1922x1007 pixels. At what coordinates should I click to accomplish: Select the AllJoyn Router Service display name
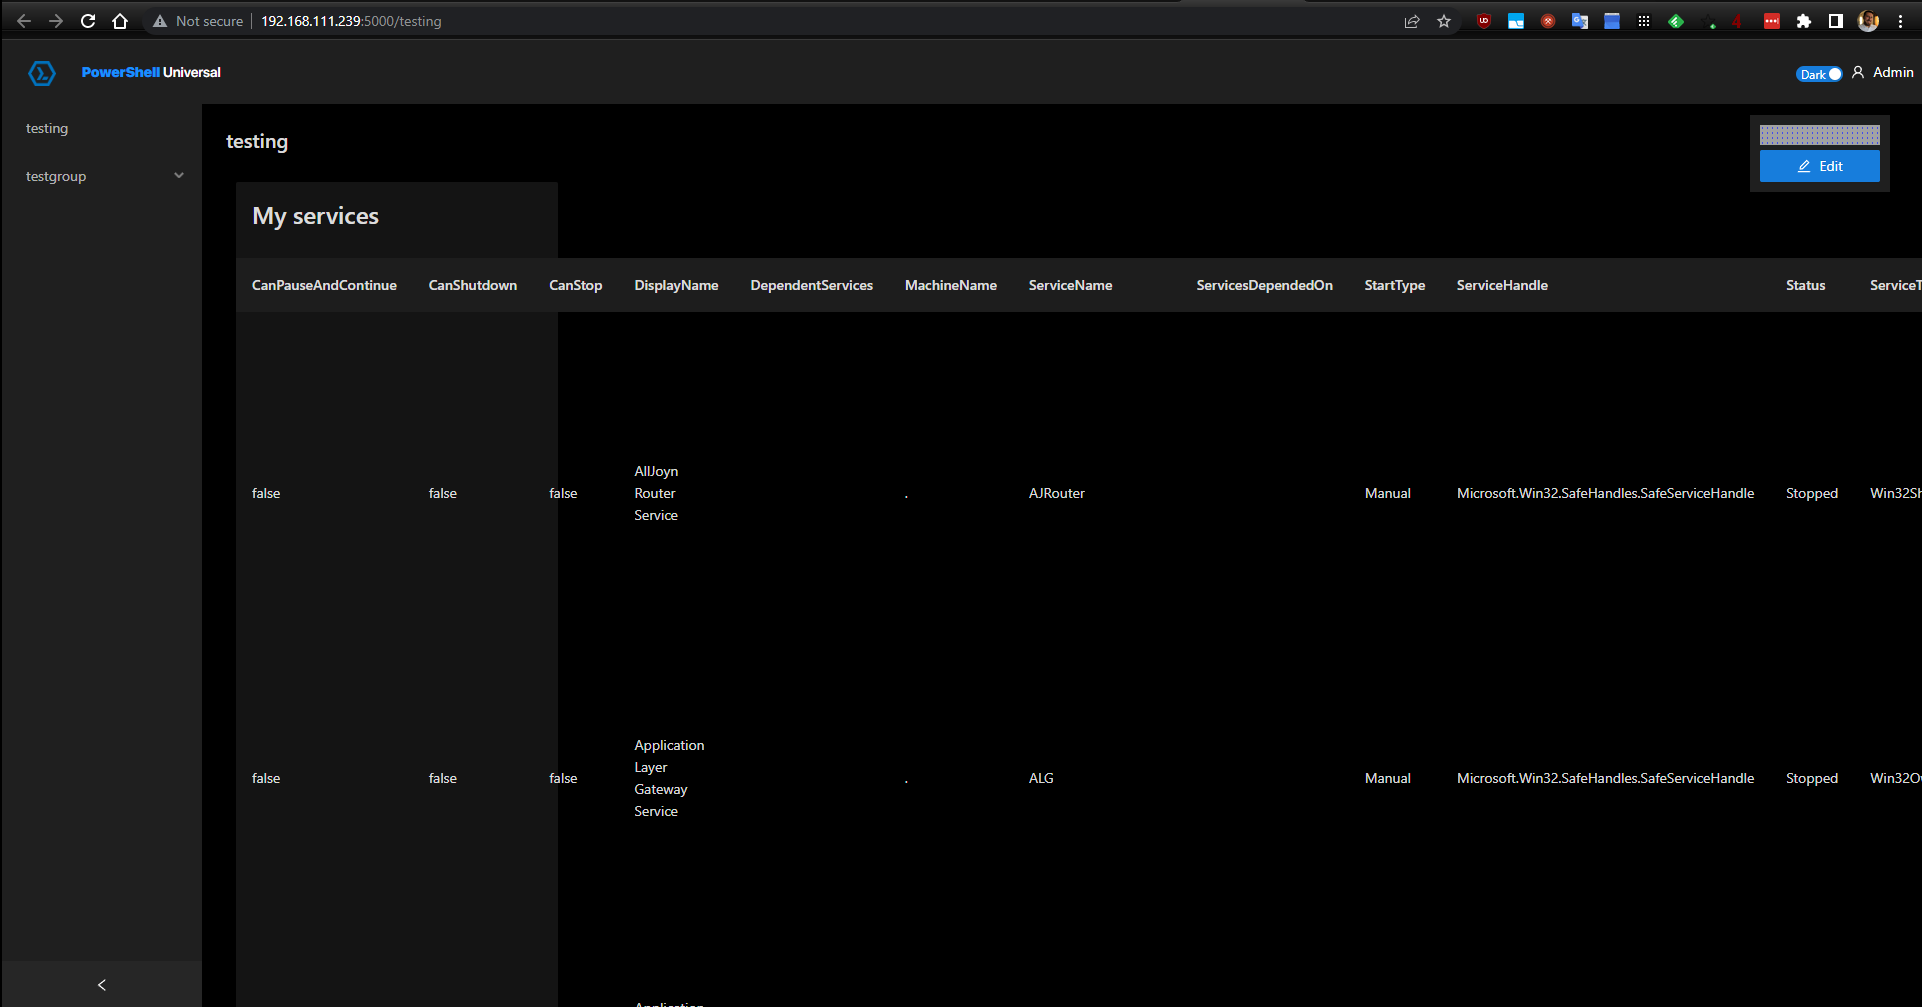point(656,493)
